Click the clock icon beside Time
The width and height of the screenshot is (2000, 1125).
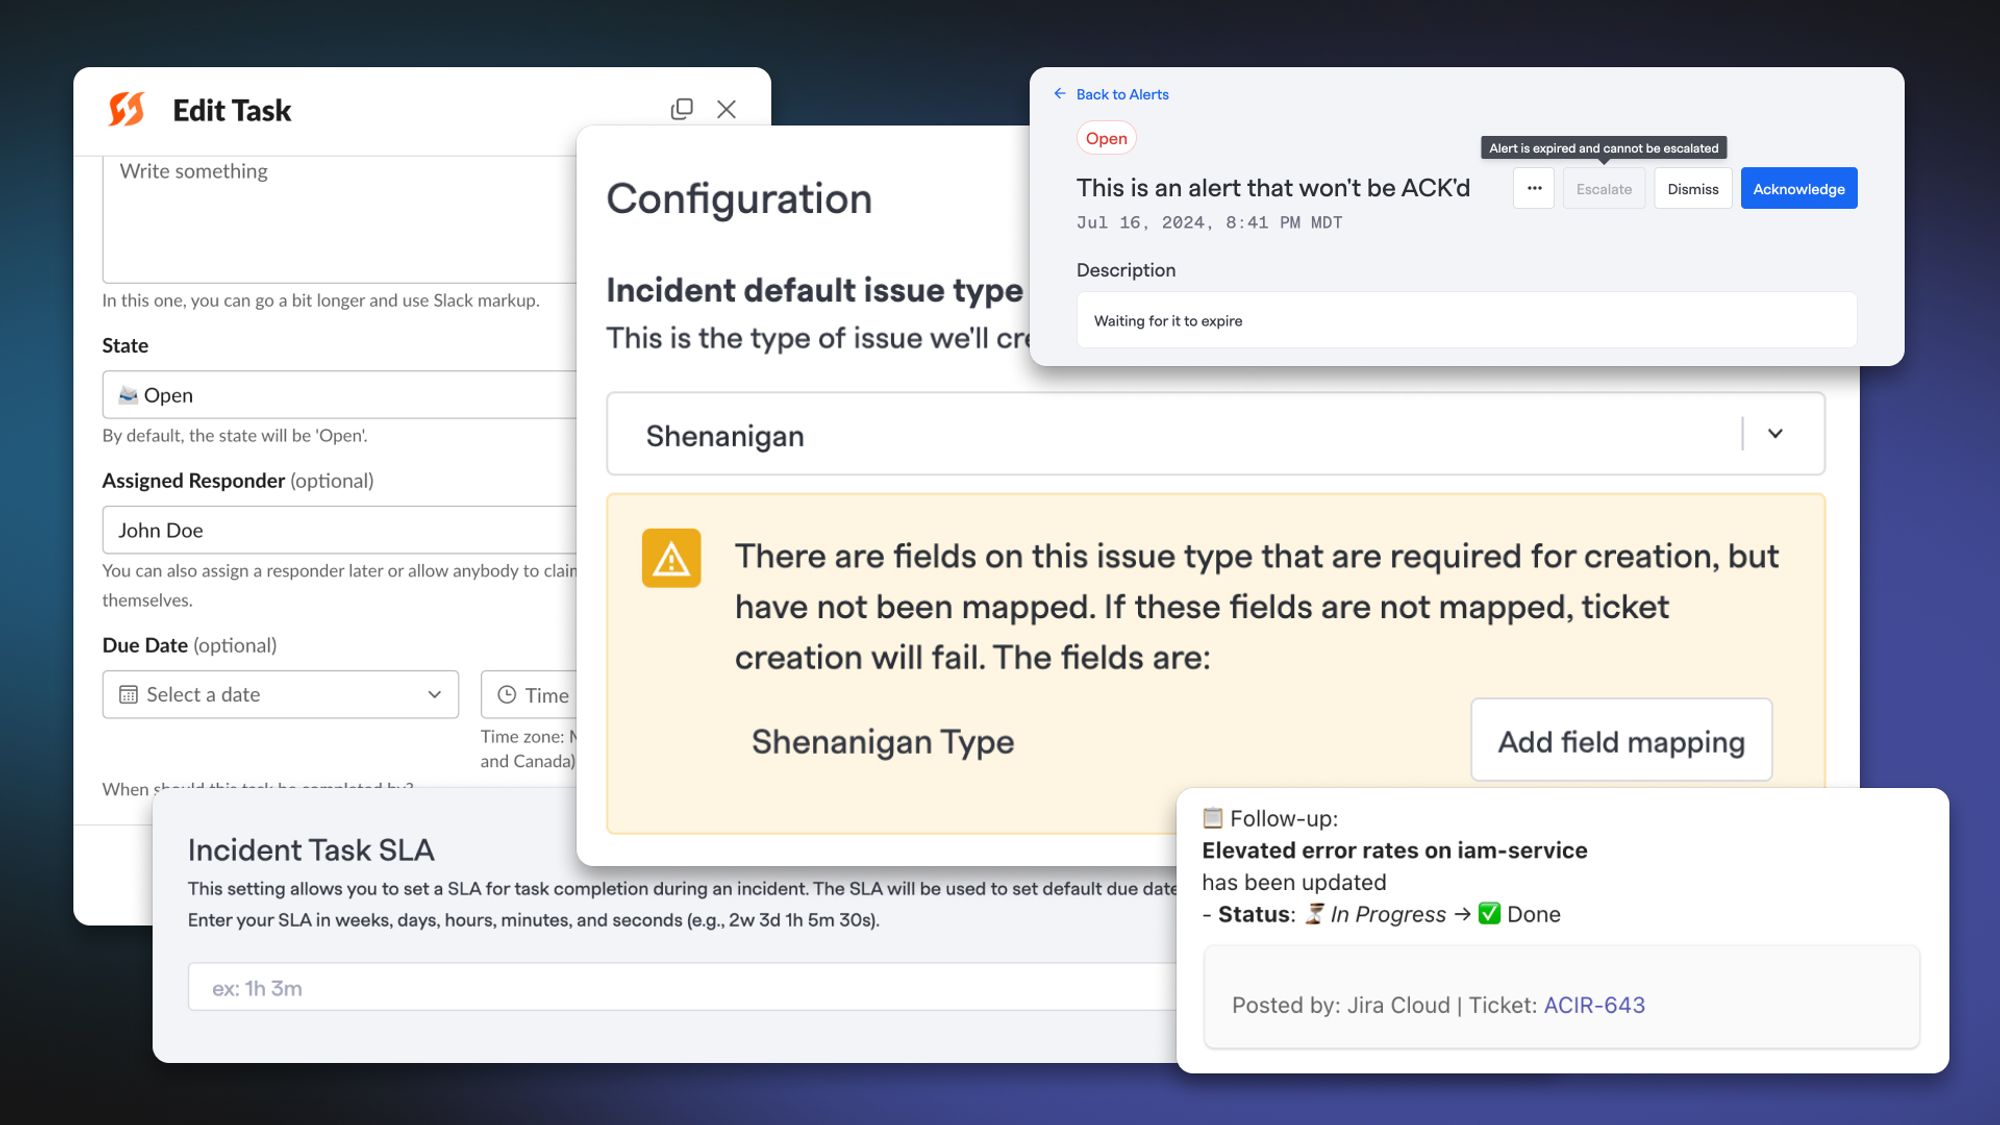pyautogui.click(x=507, y=695)
